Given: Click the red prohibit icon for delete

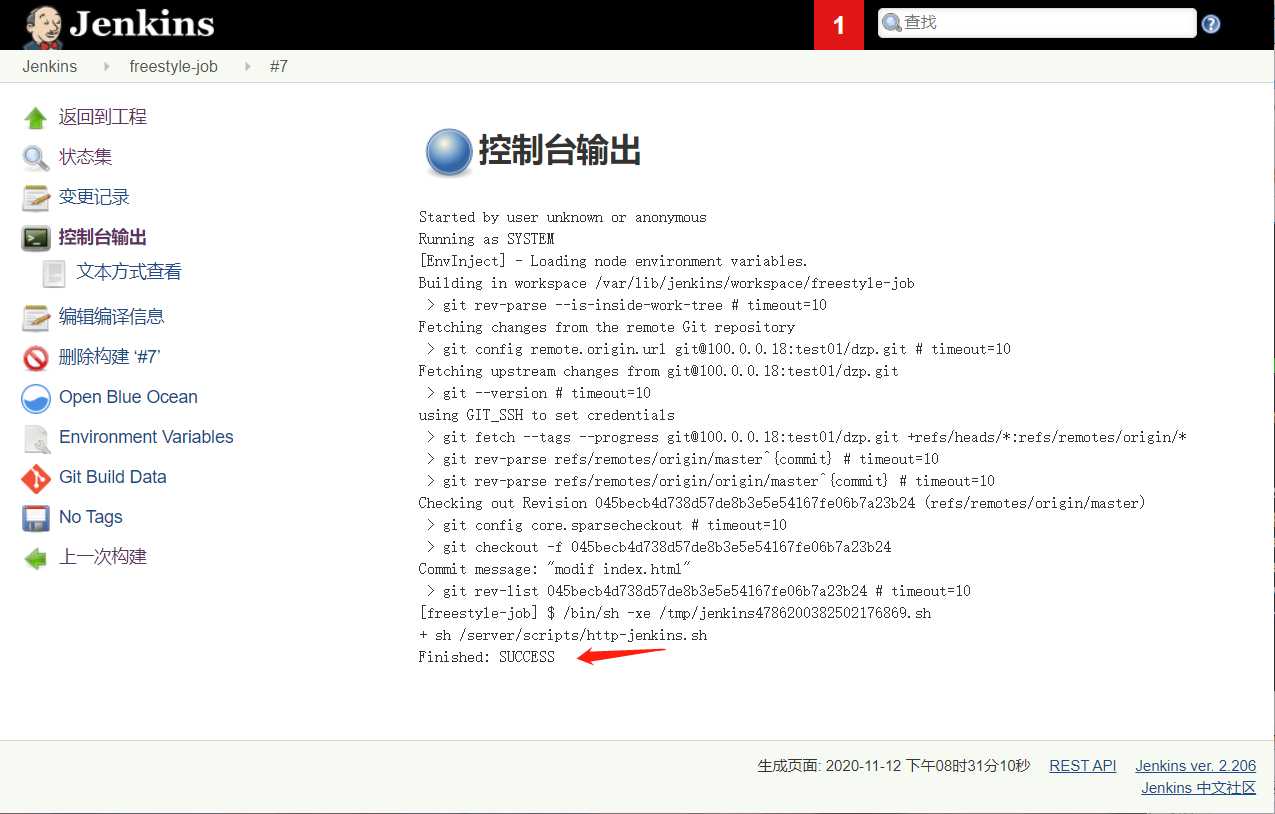Looking at the screenshot, I should pyautogui.click(x=35, y=358).
